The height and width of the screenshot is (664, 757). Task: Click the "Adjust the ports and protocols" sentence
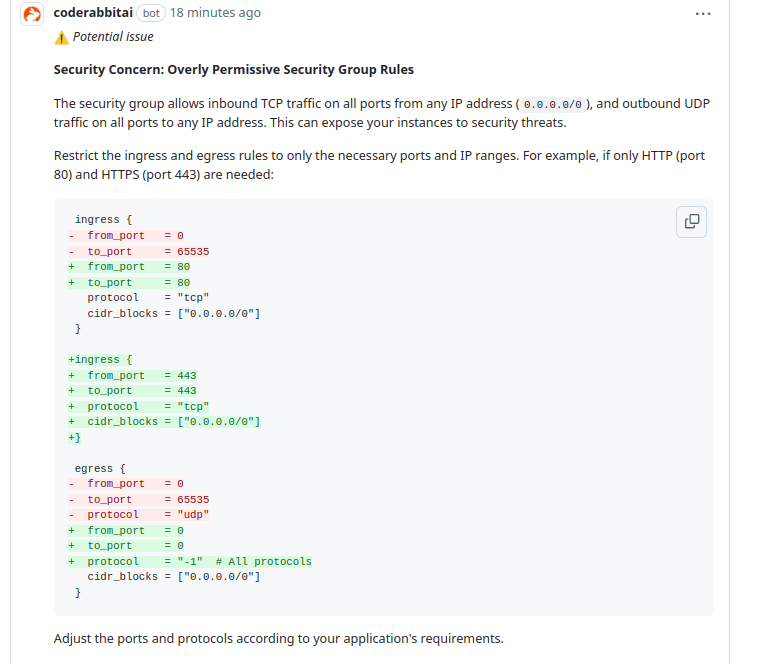[278, 639]
